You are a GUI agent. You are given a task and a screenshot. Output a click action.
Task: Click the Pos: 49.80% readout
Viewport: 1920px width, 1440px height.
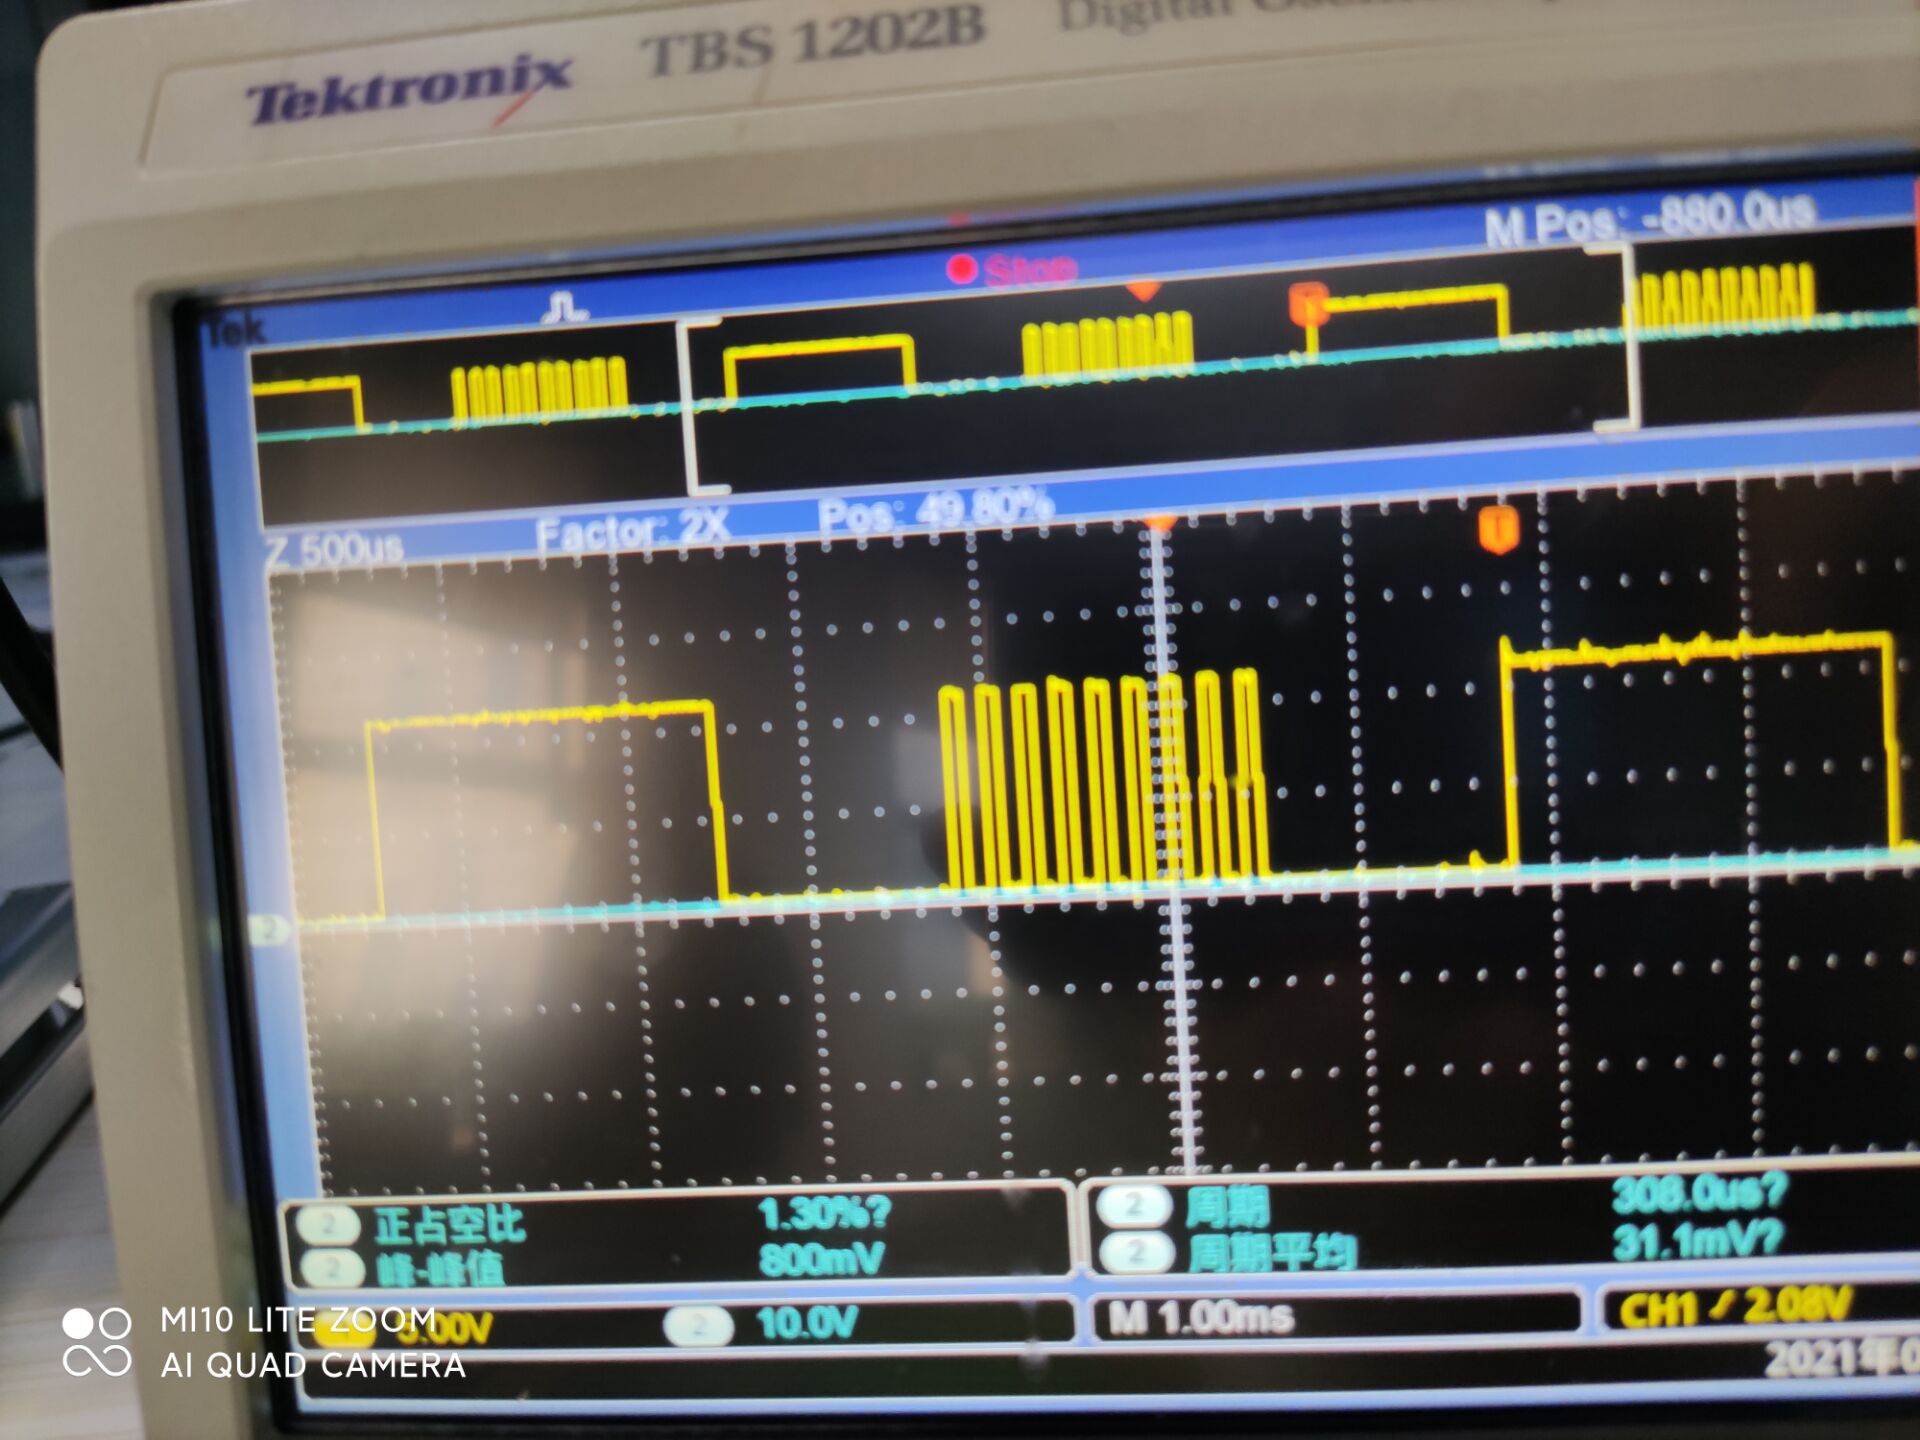(x=936, y=510)
